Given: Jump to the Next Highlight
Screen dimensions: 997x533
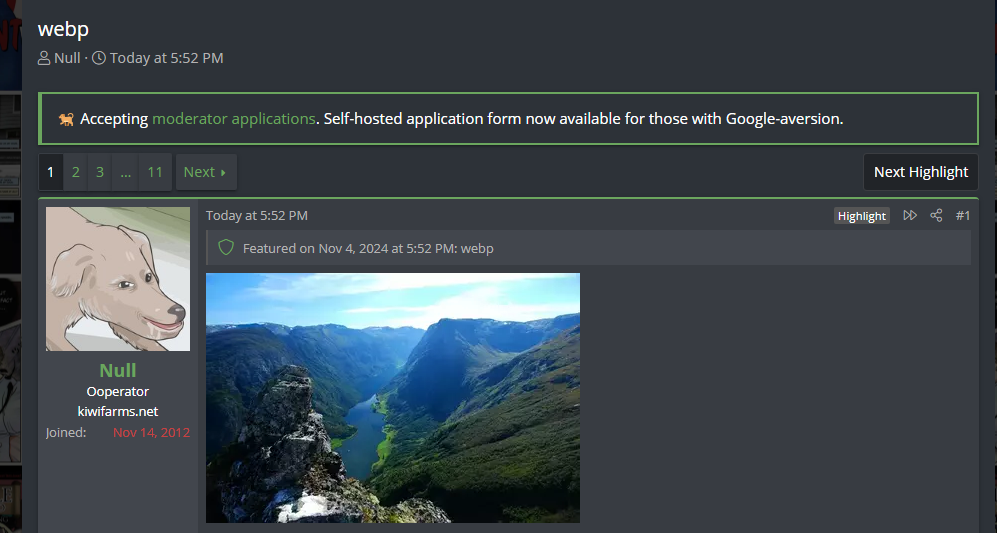Looking at the screenshot, I should pos(920,172).
